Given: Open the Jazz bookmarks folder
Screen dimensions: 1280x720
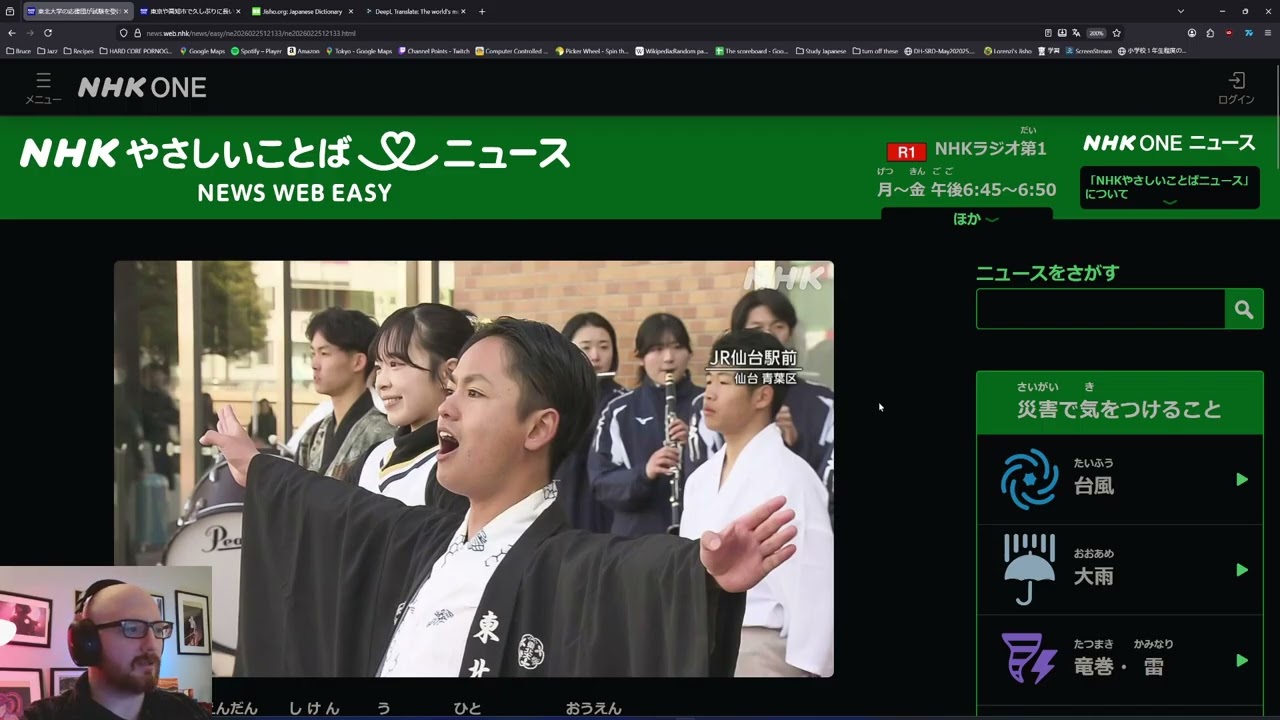Looking at the screenshot, I should point(47,51).
